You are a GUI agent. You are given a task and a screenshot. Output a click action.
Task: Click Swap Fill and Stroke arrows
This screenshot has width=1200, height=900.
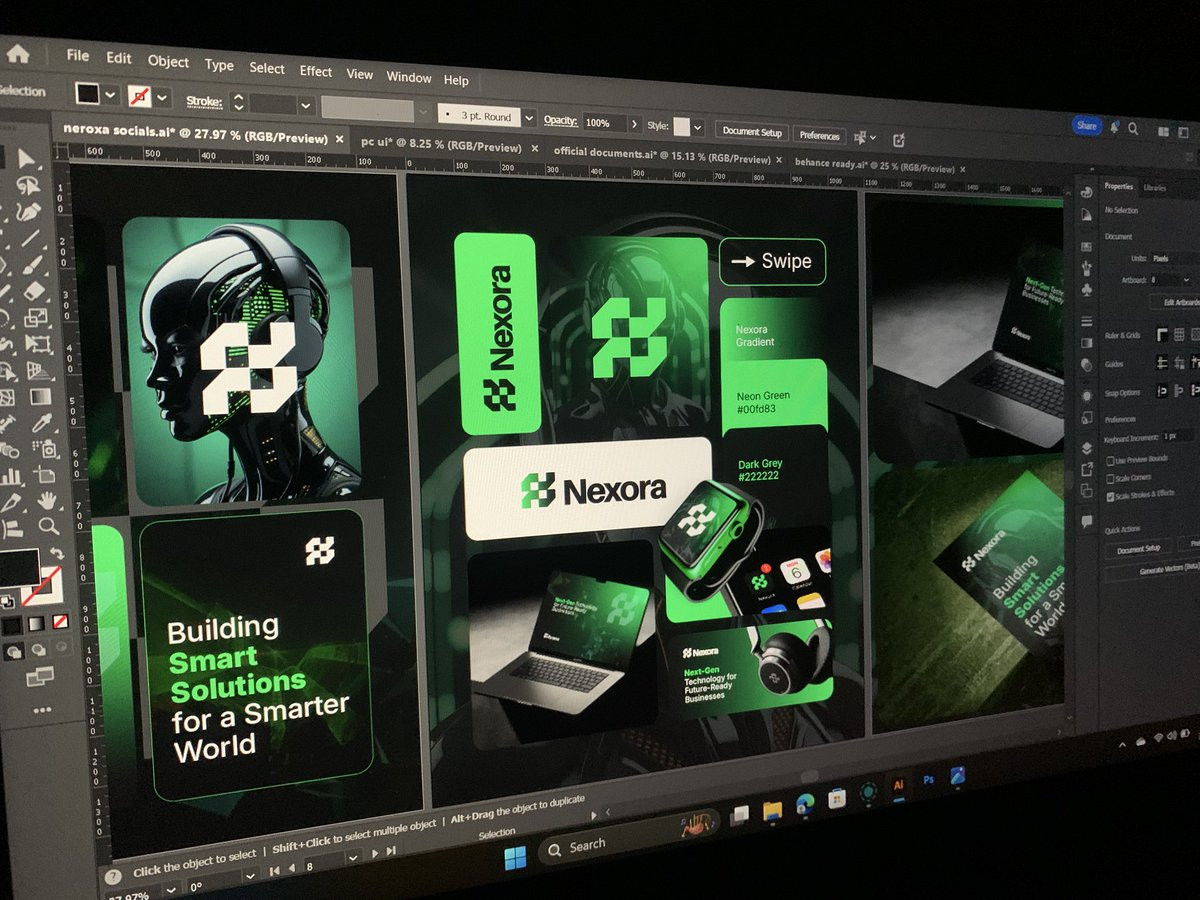click(57, 552)
